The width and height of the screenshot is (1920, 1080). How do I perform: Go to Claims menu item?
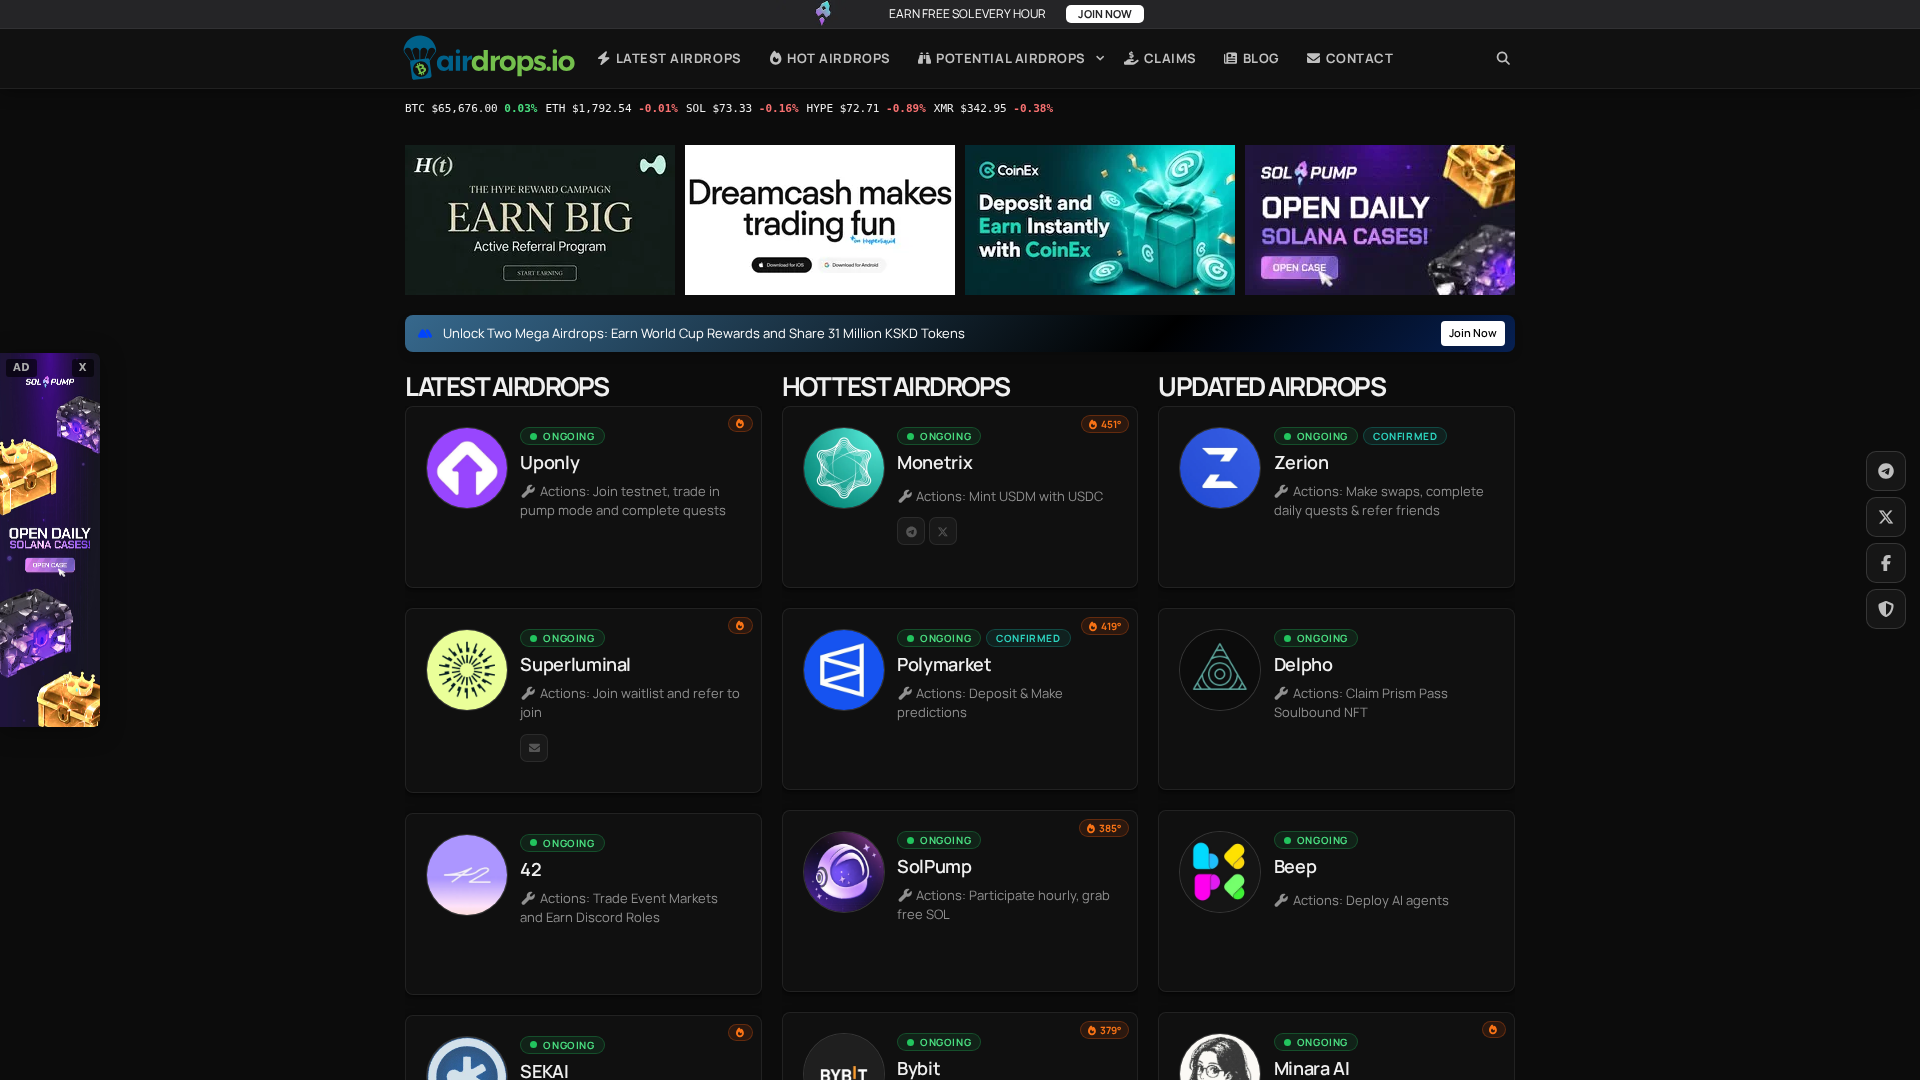click(1160, 58)
